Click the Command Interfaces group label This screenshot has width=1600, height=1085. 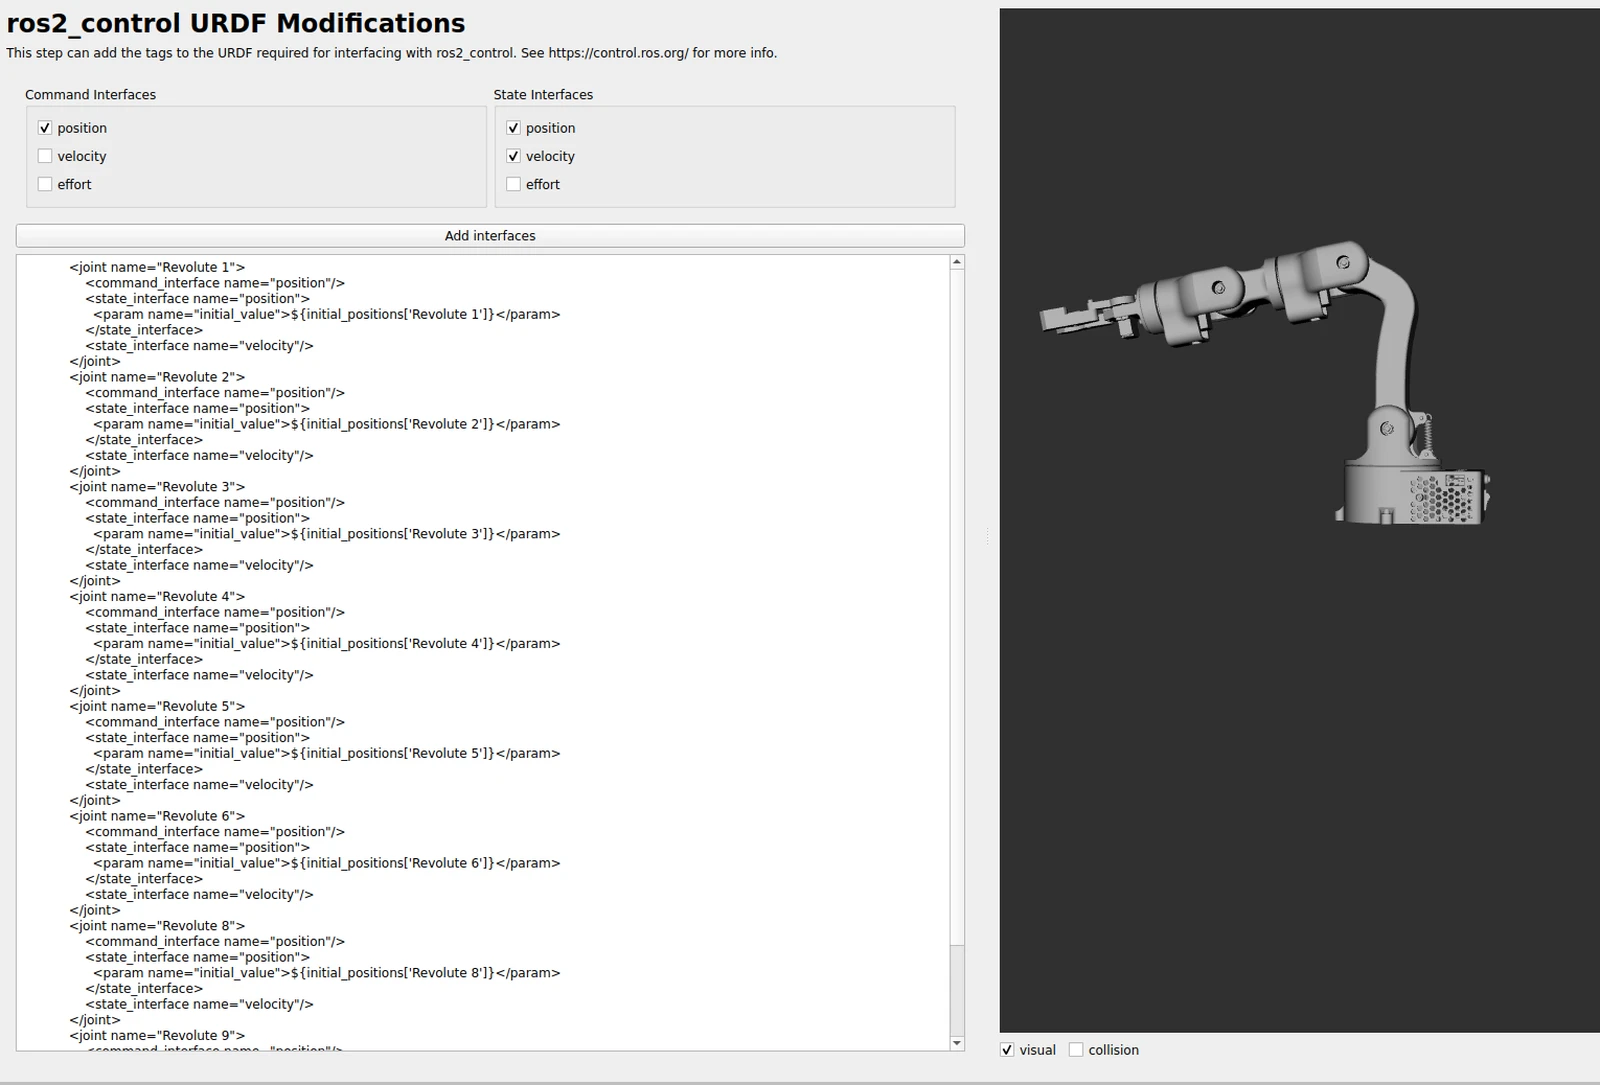click(90, 95)
